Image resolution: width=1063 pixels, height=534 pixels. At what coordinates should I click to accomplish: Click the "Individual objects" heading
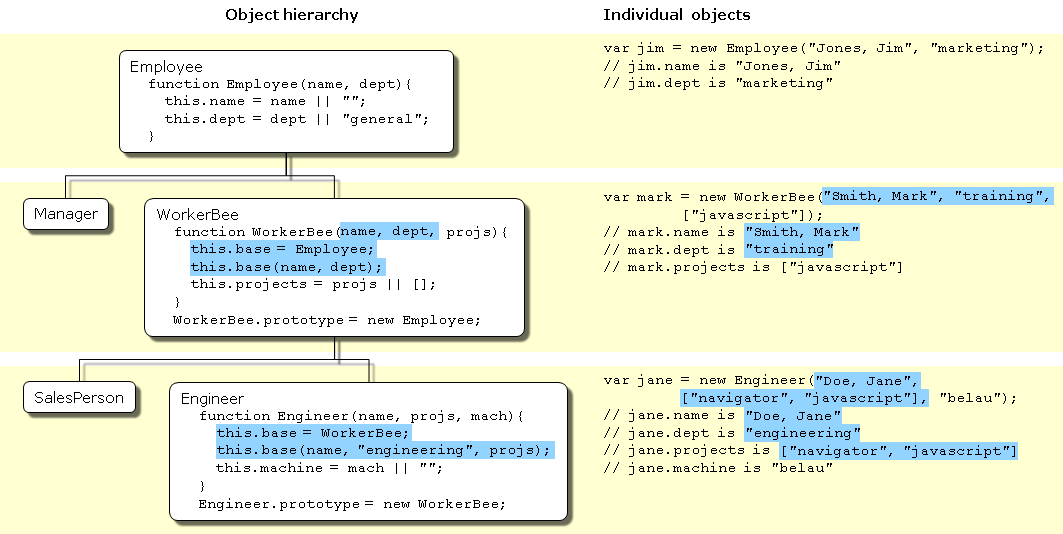[676, 15]
